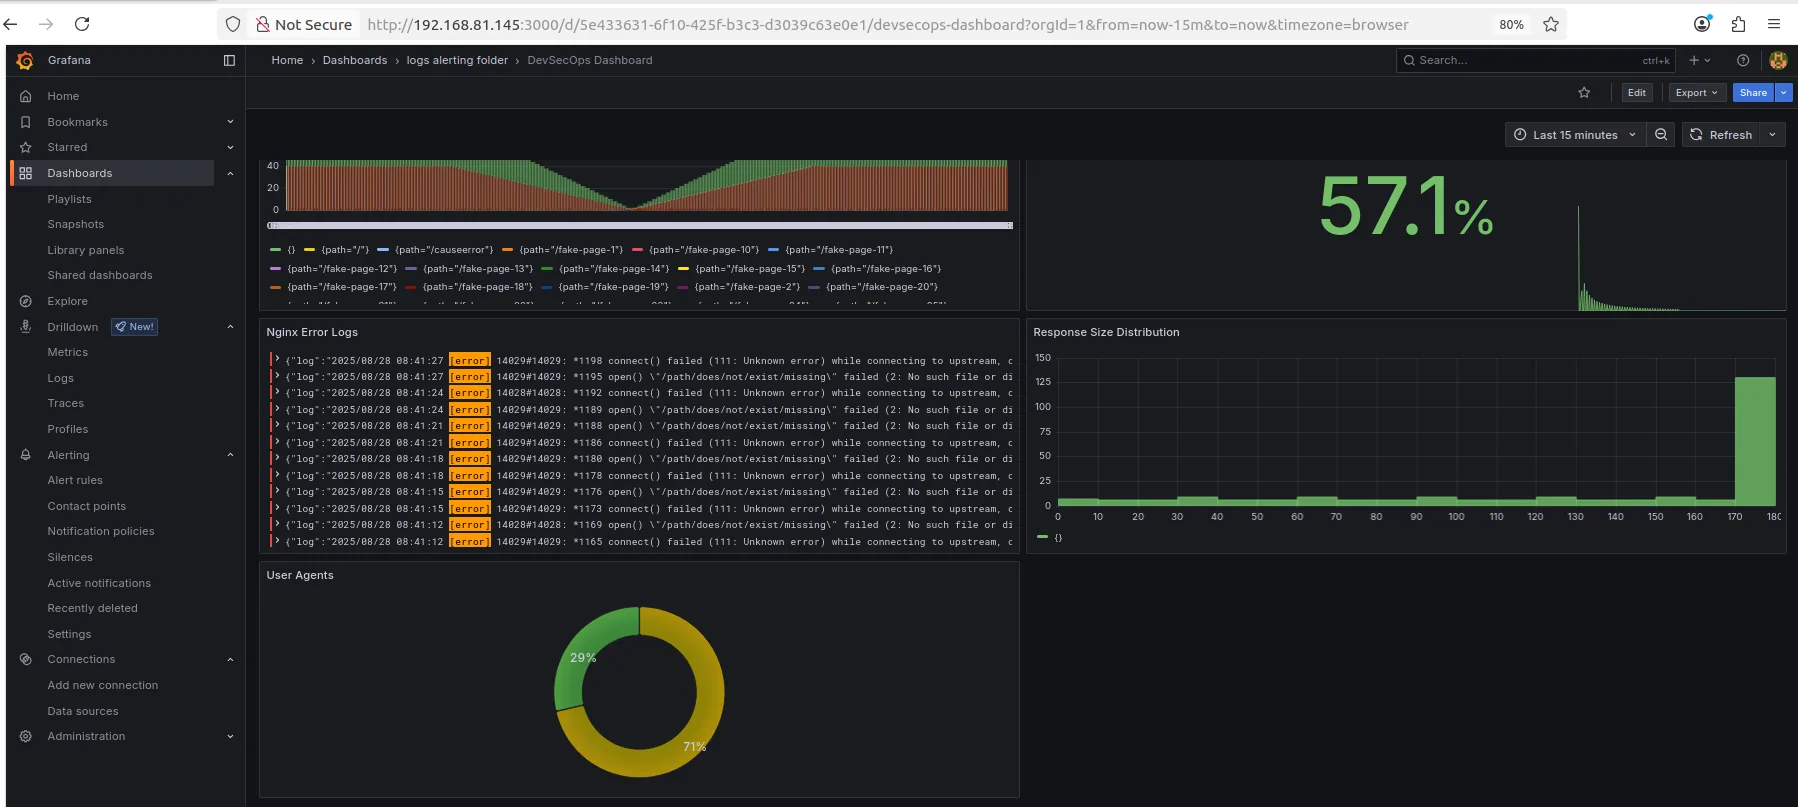The width and height of the screenshot is (1798, 807).
Task: Click the Administration gear icon
Action: coord(26,736)
